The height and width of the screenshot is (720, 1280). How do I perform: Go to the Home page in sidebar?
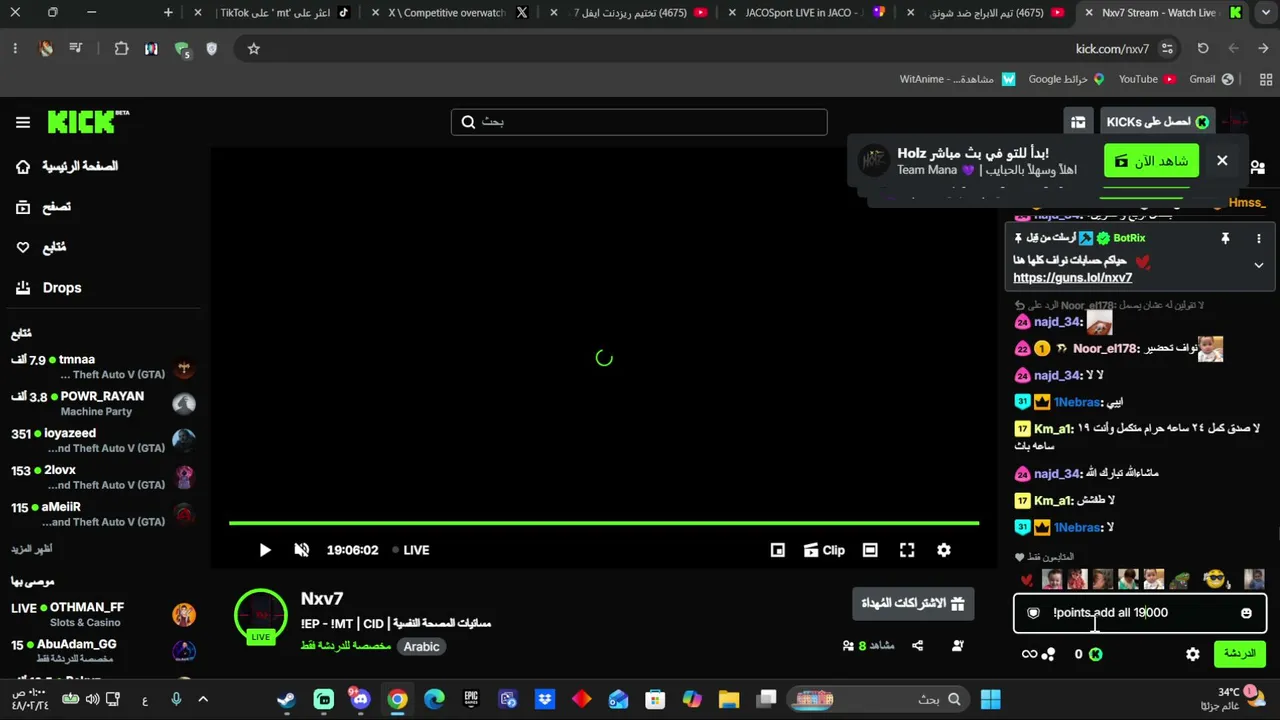pos(66,166)
